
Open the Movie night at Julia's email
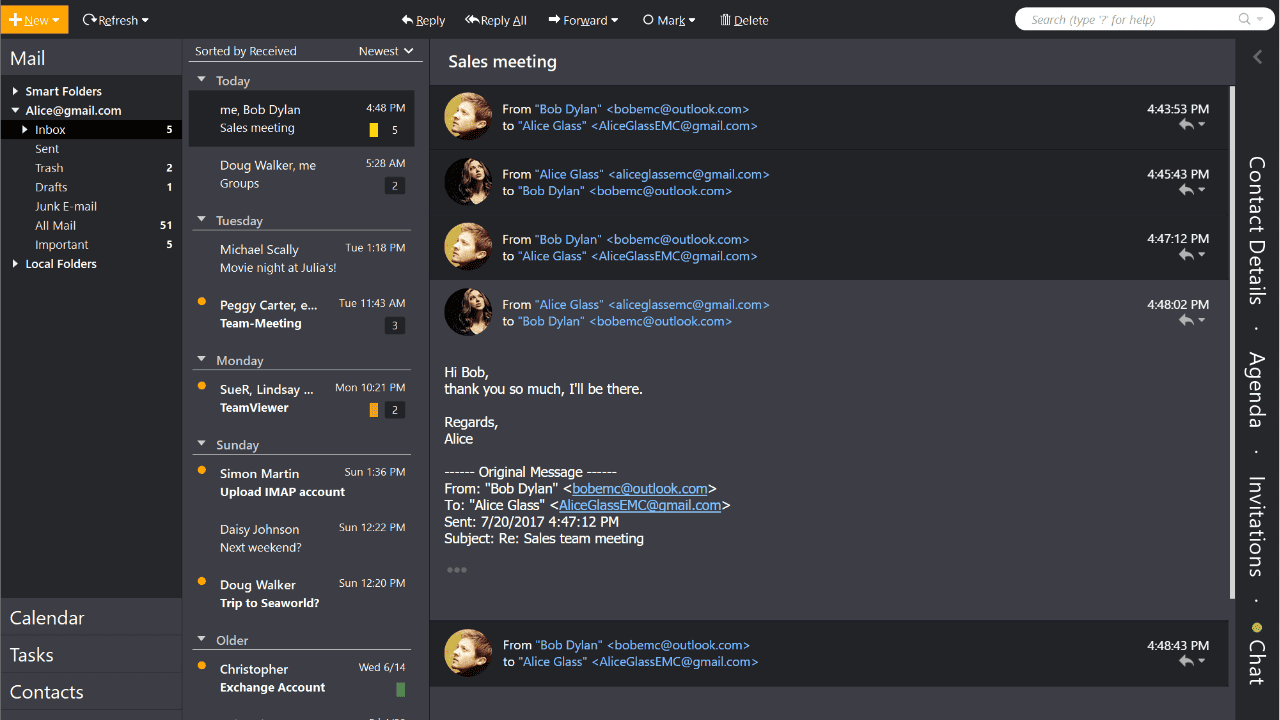tap(302, 259)
